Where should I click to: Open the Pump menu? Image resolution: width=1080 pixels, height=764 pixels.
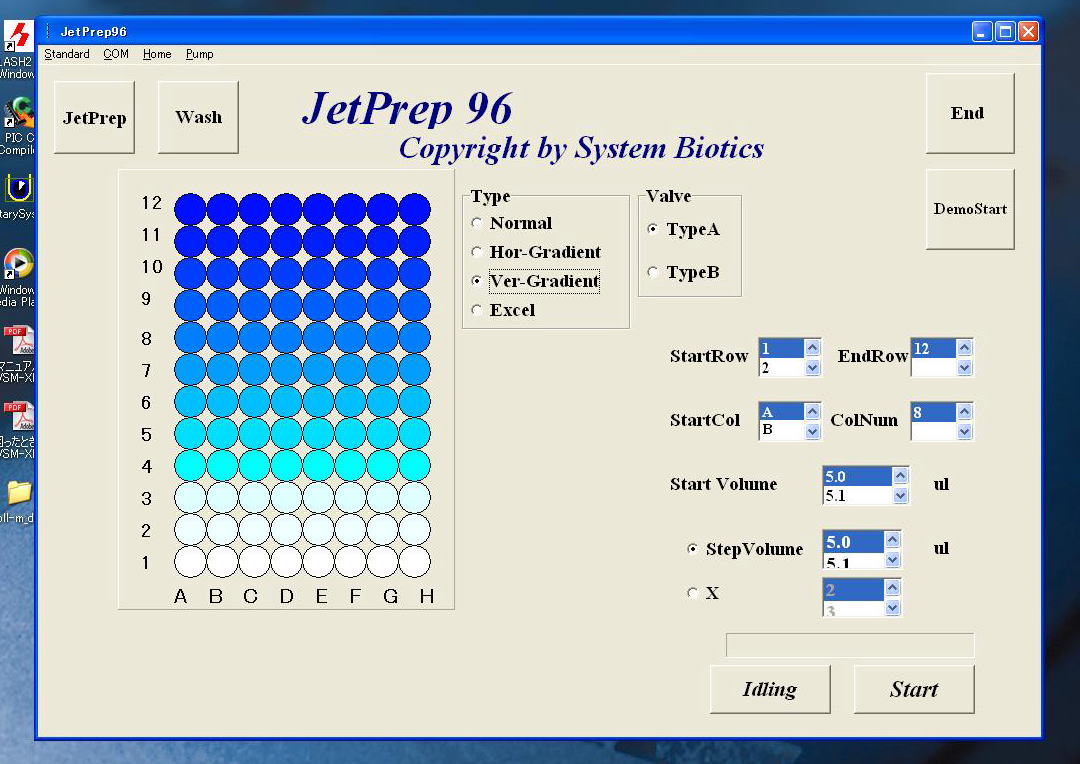pos(199,54)
